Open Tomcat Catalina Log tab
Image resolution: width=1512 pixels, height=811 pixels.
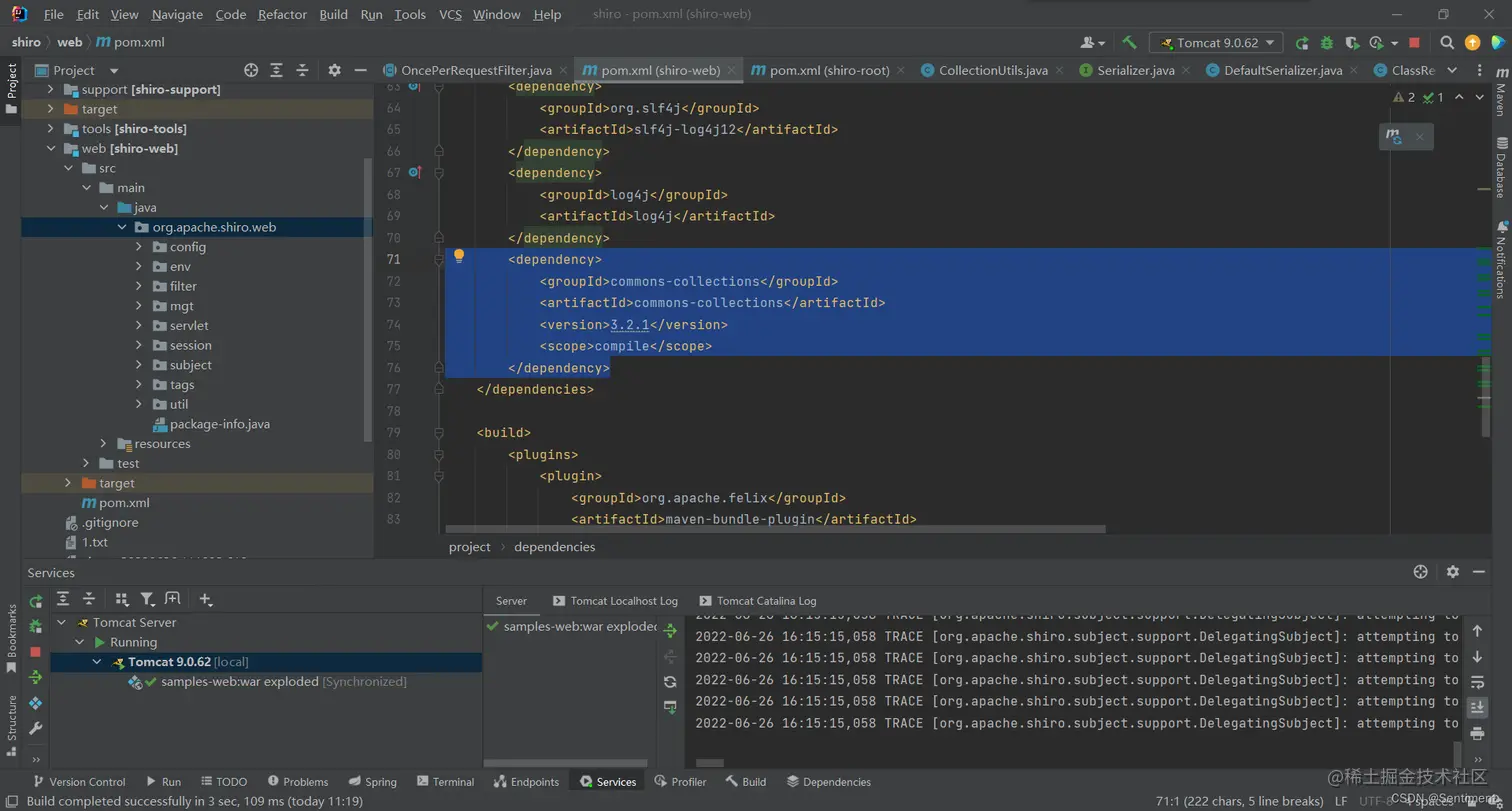[757, 601]
